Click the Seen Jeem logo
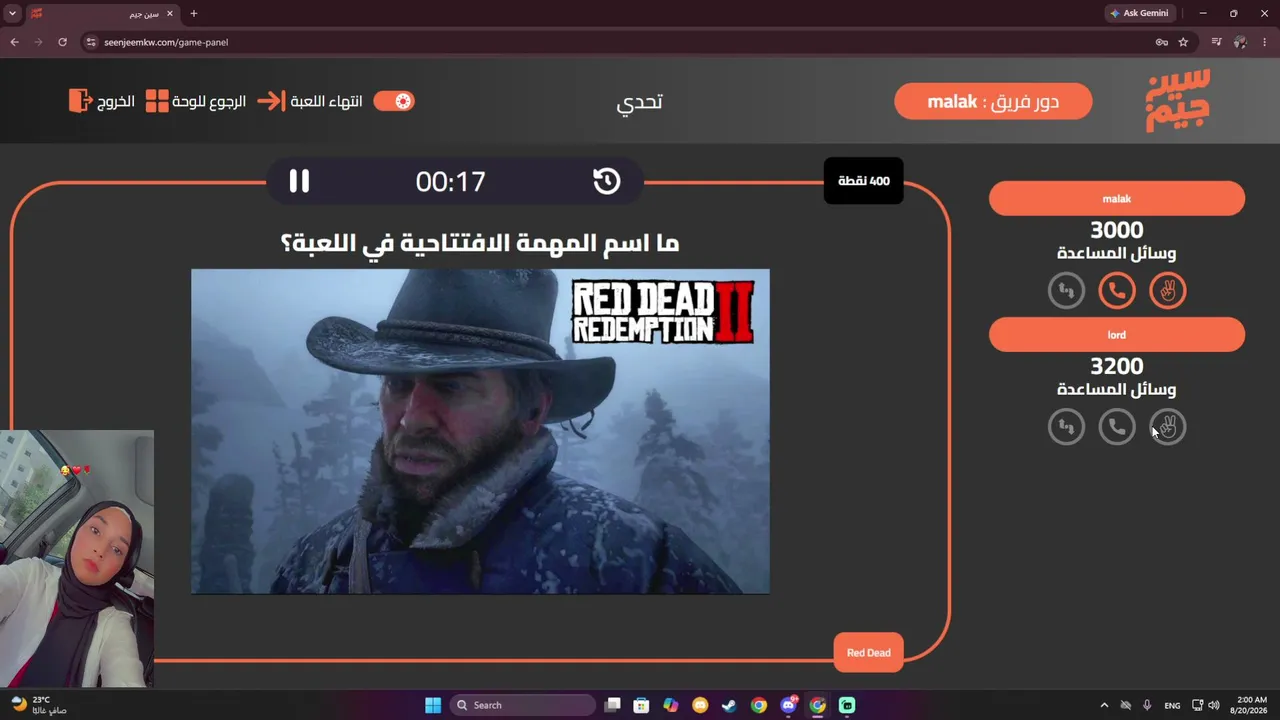Screen dimensions: 1280x720 1178,100
